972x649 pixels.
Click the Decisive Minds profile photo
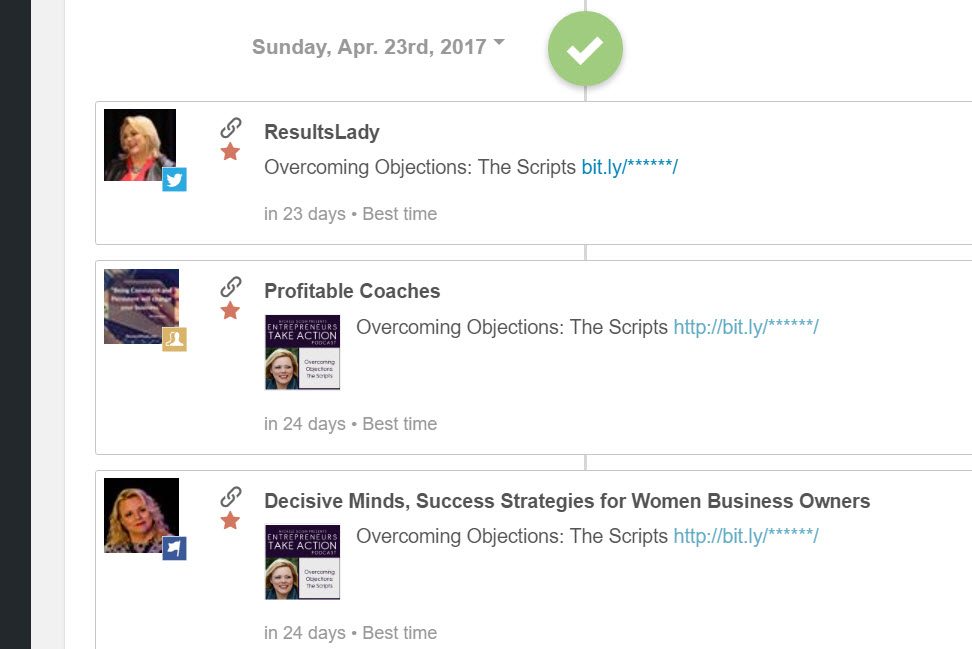141,515
